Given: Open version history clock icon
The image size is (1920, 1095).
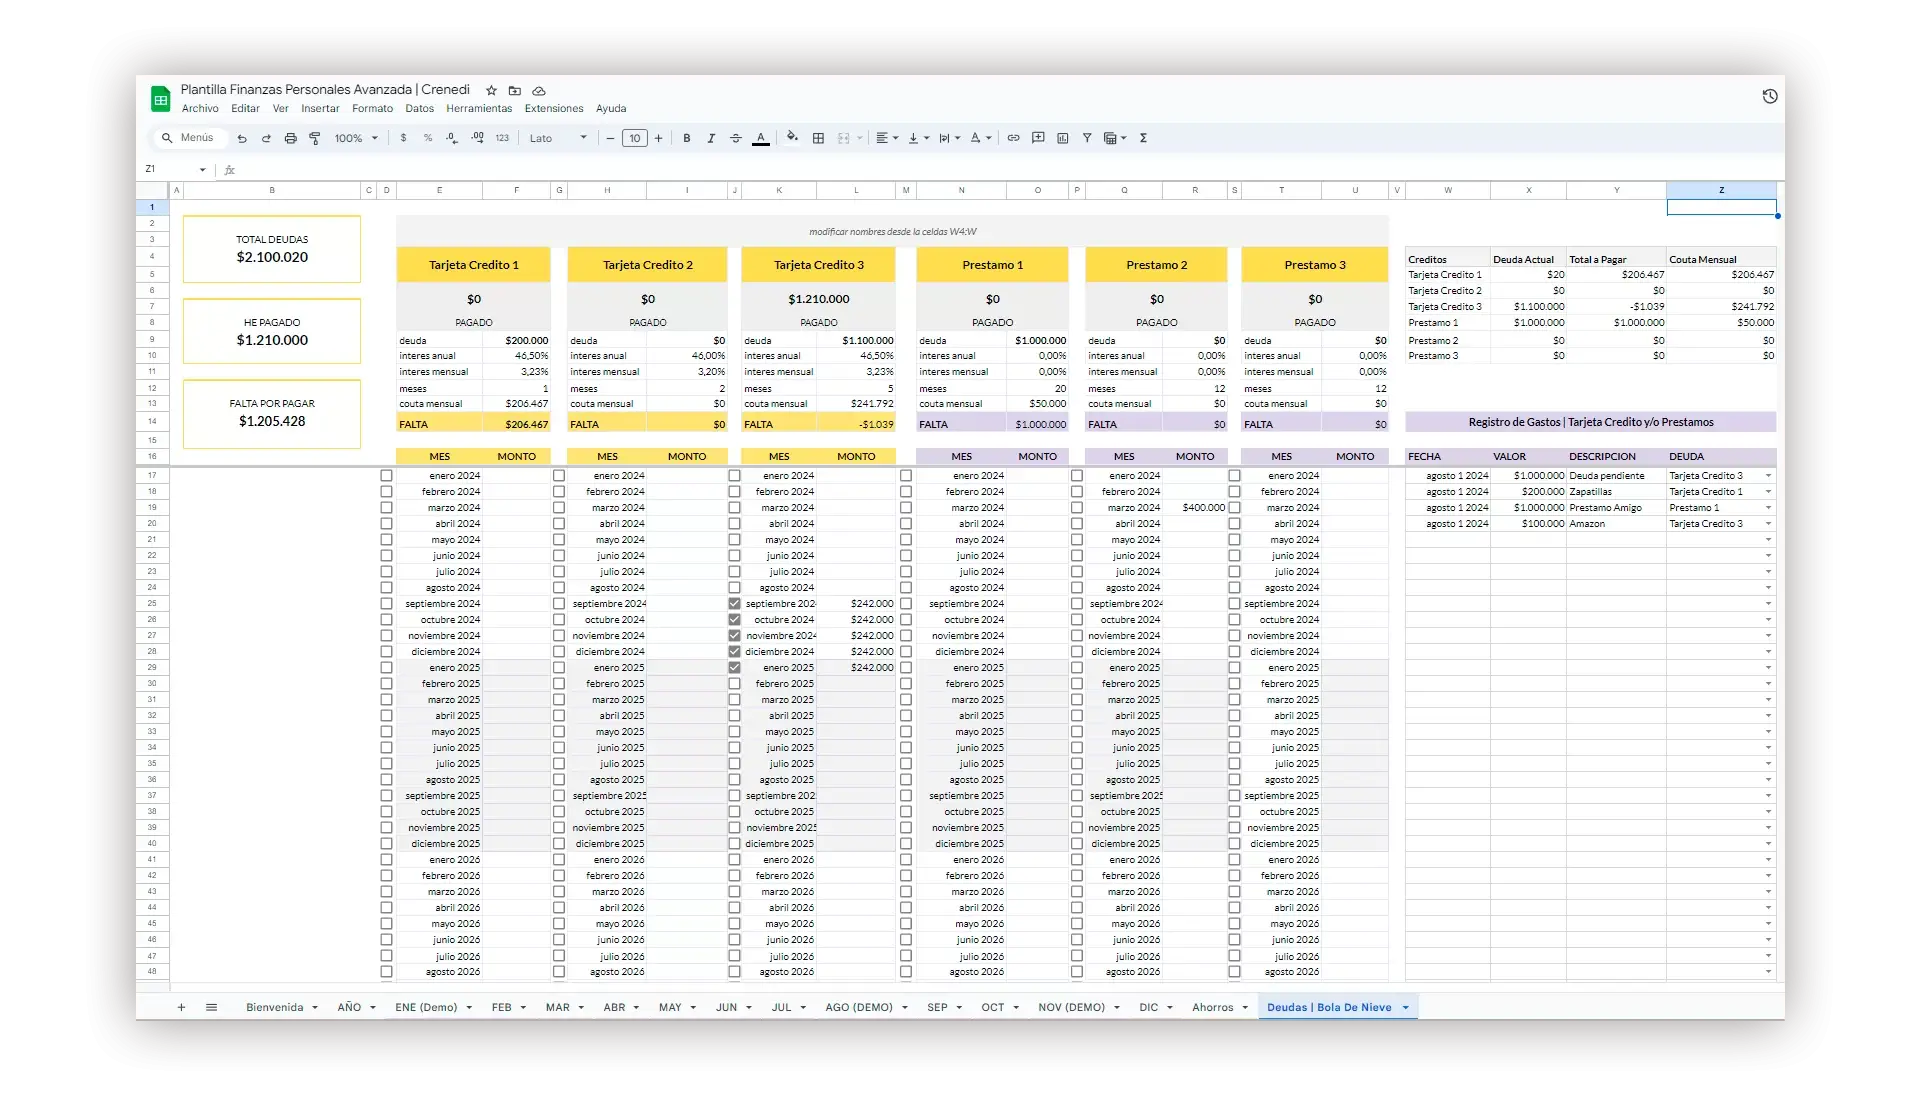Looking at the screenshot, I should [x=1769, y=97].
